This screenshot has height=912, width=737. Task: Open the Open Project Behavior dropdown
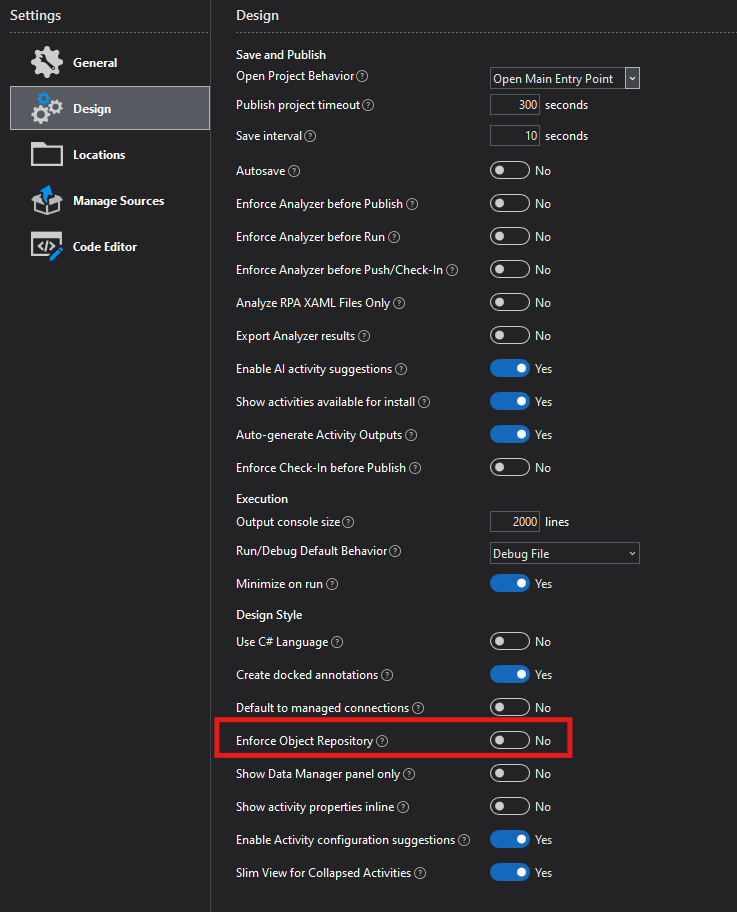coord(564,78)
